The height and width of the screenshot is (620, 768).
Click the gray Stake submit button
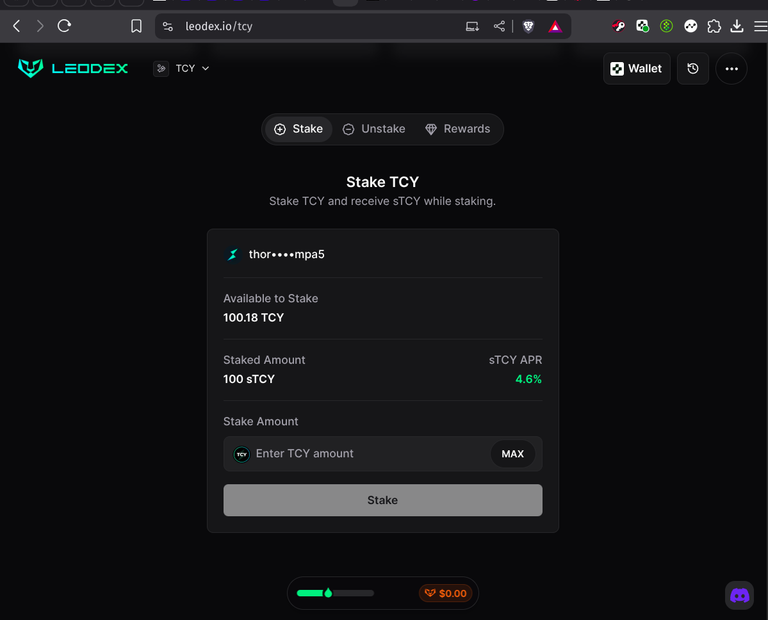(383, 500)
